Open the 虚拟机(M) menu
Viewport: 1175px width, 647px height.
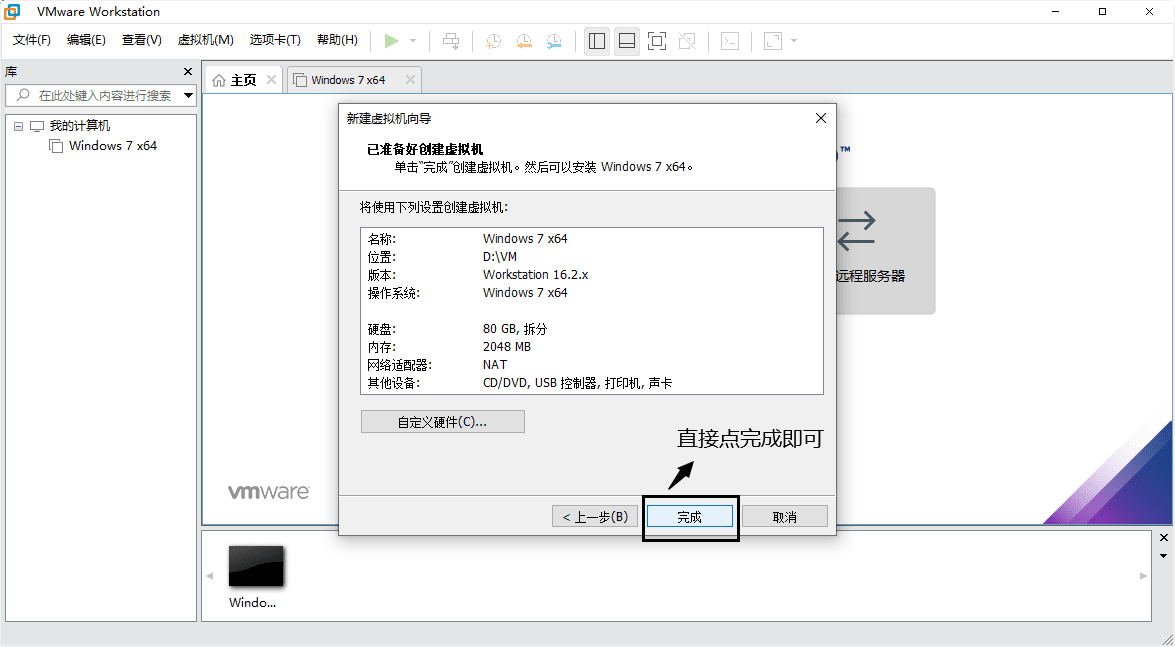pos(205,40)
